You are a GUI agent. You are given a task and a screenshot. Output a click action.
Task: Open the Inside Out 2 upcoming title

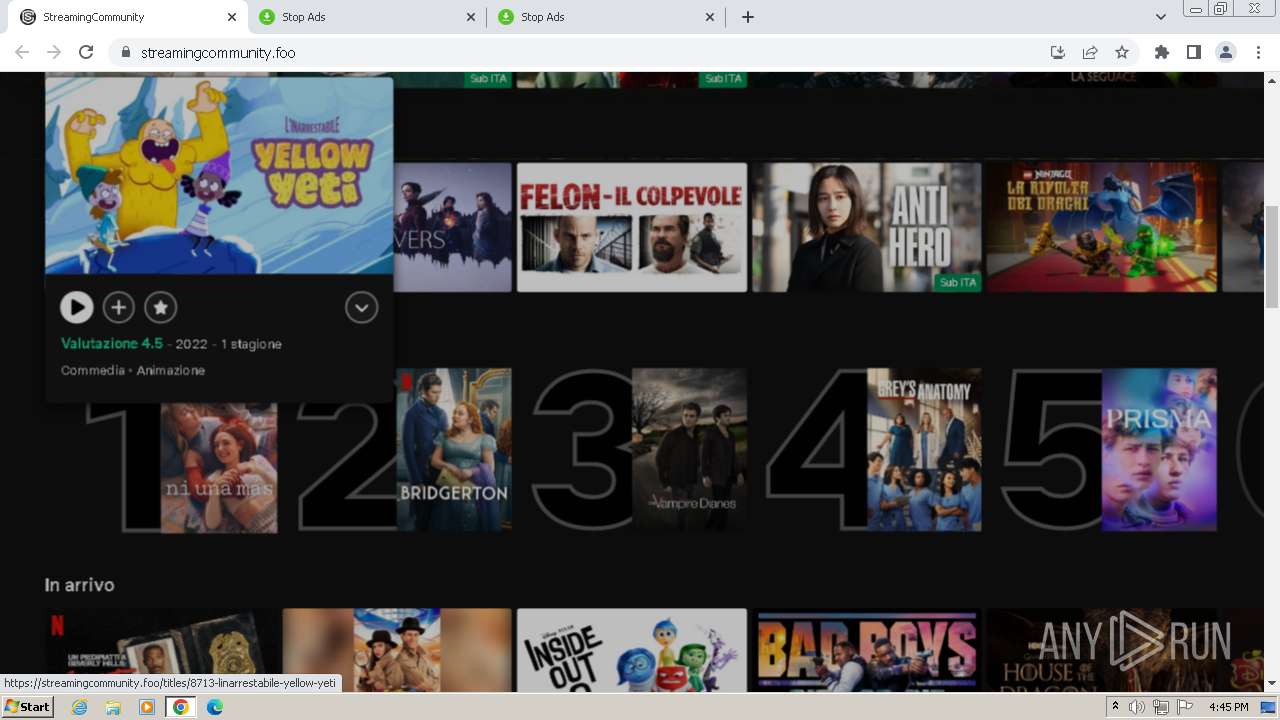(x=632, y=650)
